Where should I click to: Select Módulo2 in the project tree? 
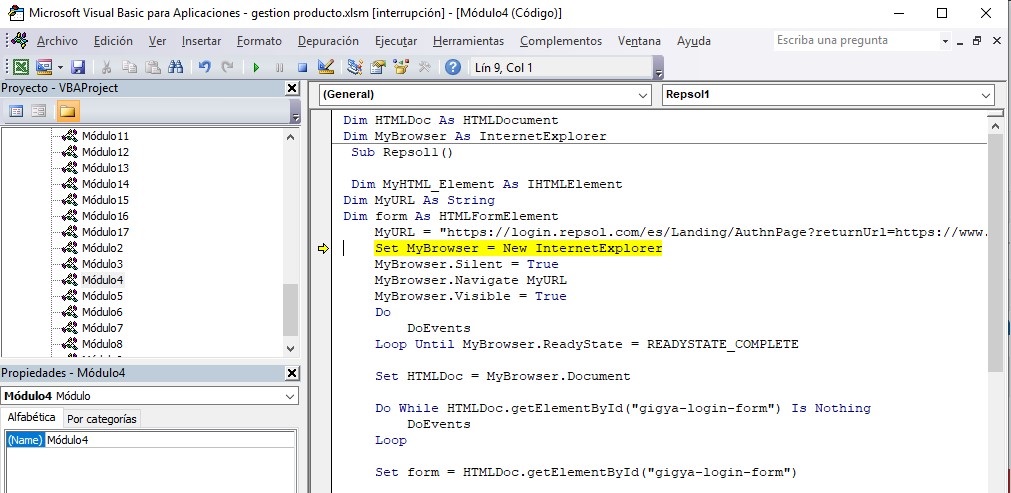tap(102, 248)
